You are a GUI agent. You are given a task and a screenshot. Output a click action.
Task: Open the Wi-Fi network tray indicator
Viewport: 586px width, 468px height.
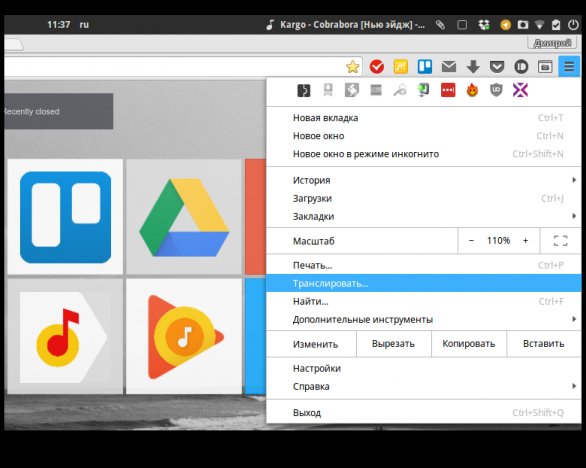click(x=539, y=25)
